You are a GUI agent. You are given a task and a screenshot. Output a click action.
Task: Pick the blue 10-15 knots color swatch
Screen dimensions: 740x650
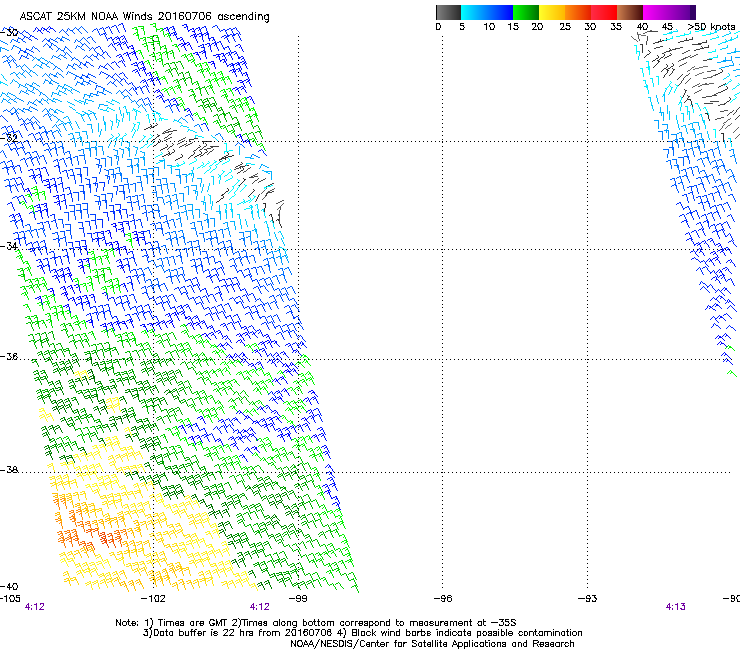coord(500,12)
